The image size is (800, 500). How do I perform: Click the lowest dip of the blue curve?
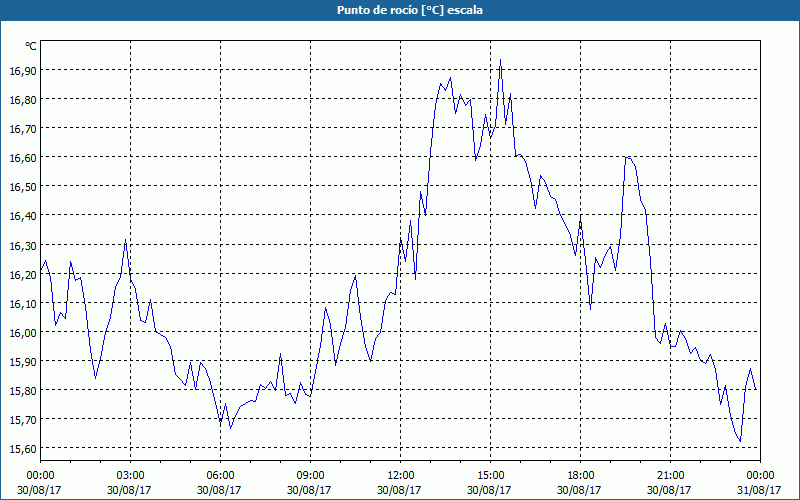click(740, 441)
